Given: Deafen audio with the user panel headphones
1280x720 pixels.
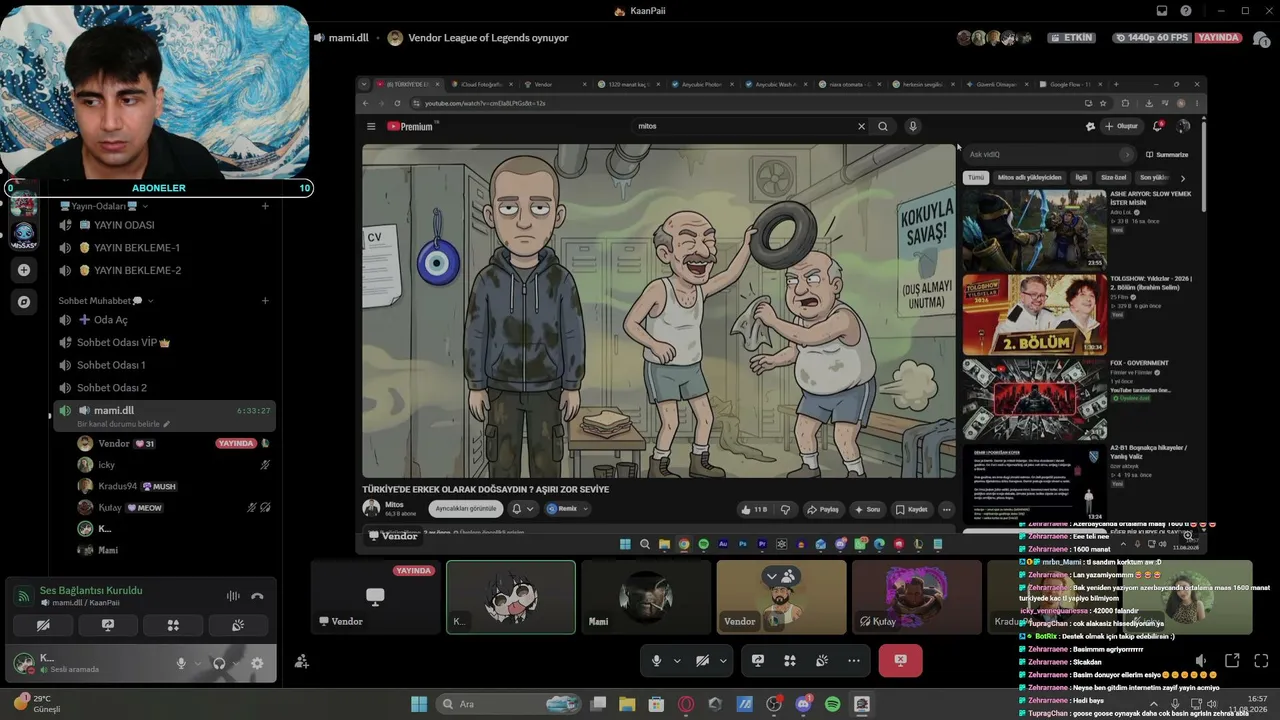Looking at the screenshot, I should pyautogui.click(x=219, y=663).
